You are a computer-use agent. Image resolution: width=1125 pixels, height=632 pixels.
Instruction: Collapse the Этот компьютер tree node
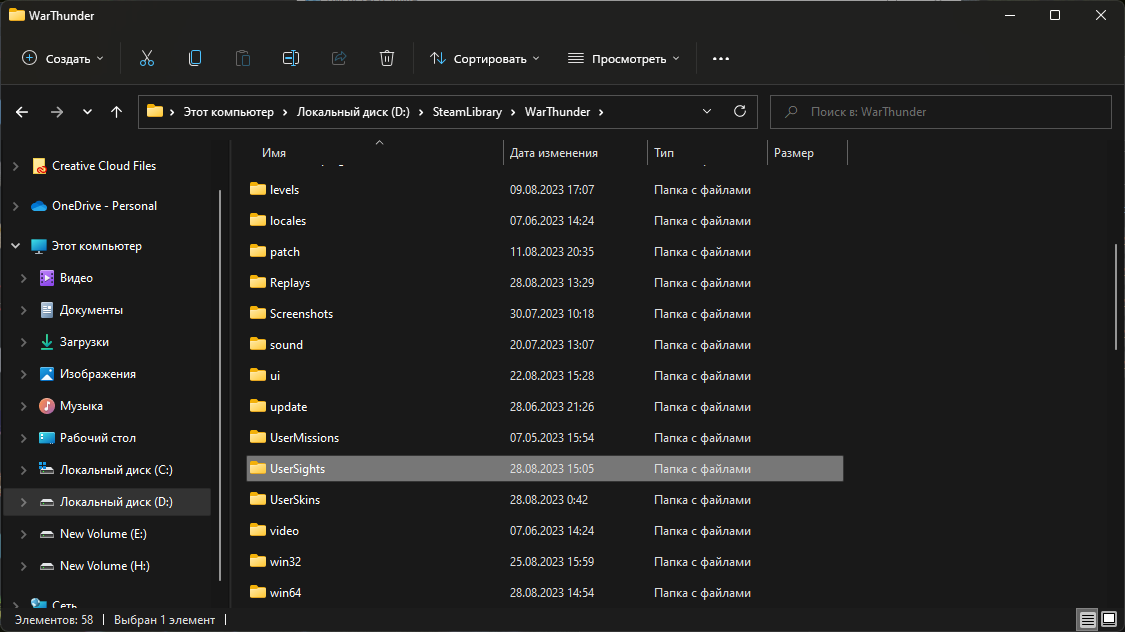15,246
